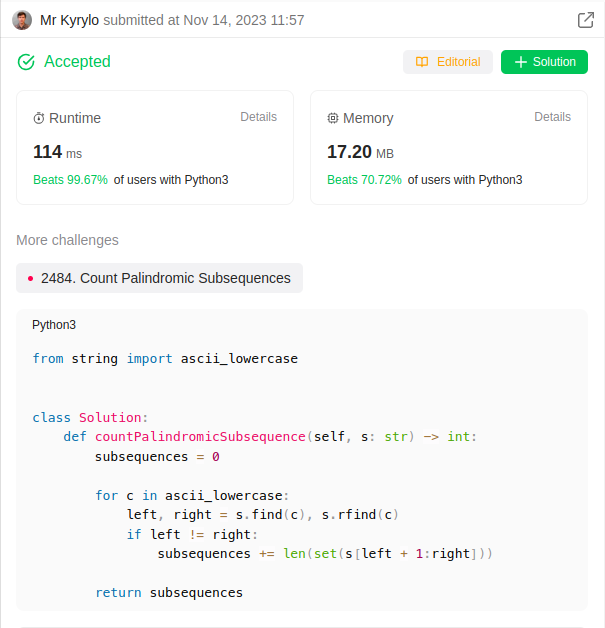The height and width of the screenshot is (628, 605).
Task: Click Beats 99.67% runtime text
Action: coord(70,180)
